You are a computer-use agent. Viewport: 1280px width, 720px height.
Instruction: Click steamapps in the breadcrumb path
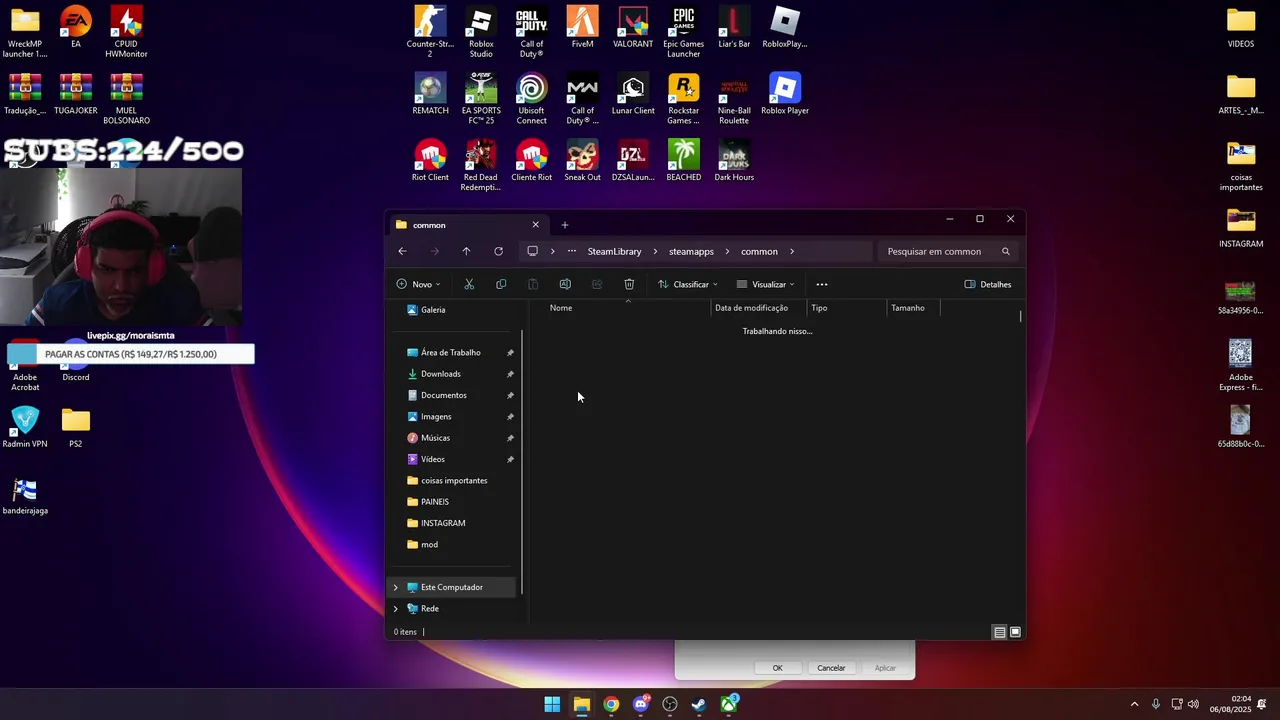(x=691, y=251)
